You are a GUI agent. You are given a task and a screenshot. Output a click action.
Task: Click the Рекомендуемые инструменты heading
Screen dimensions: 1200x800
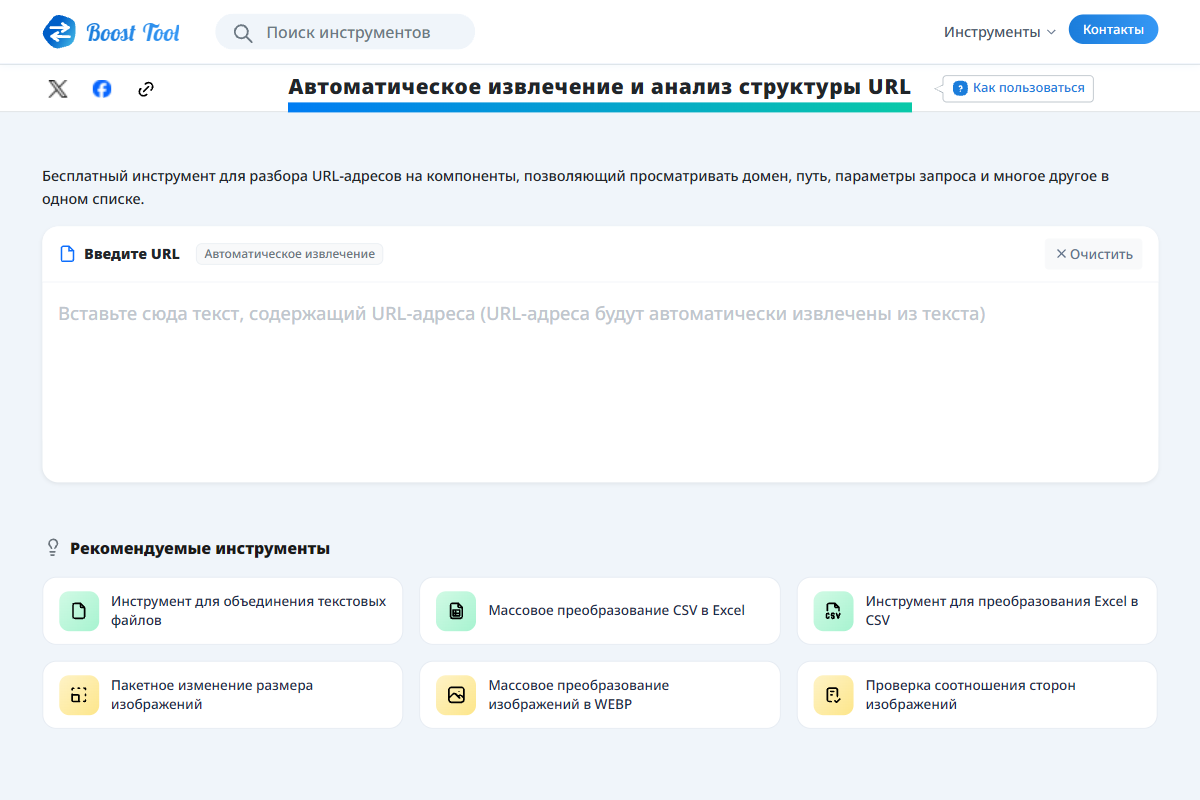[x=200, y=548]
